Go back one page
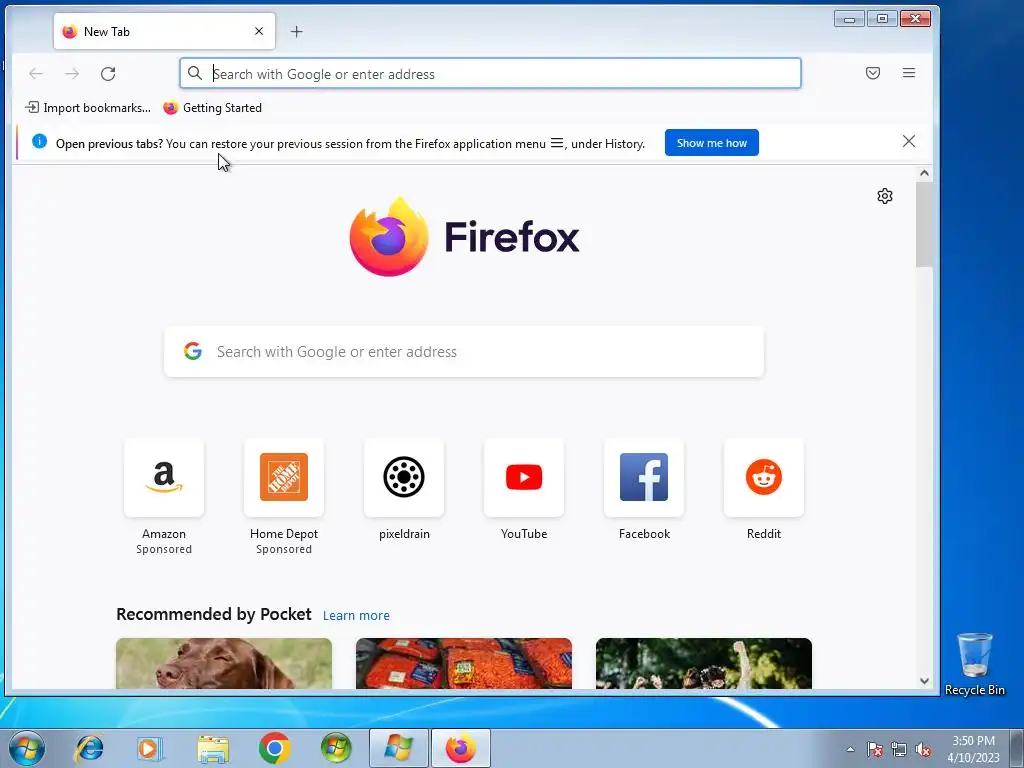1024x768 pixels. point(36,74)
